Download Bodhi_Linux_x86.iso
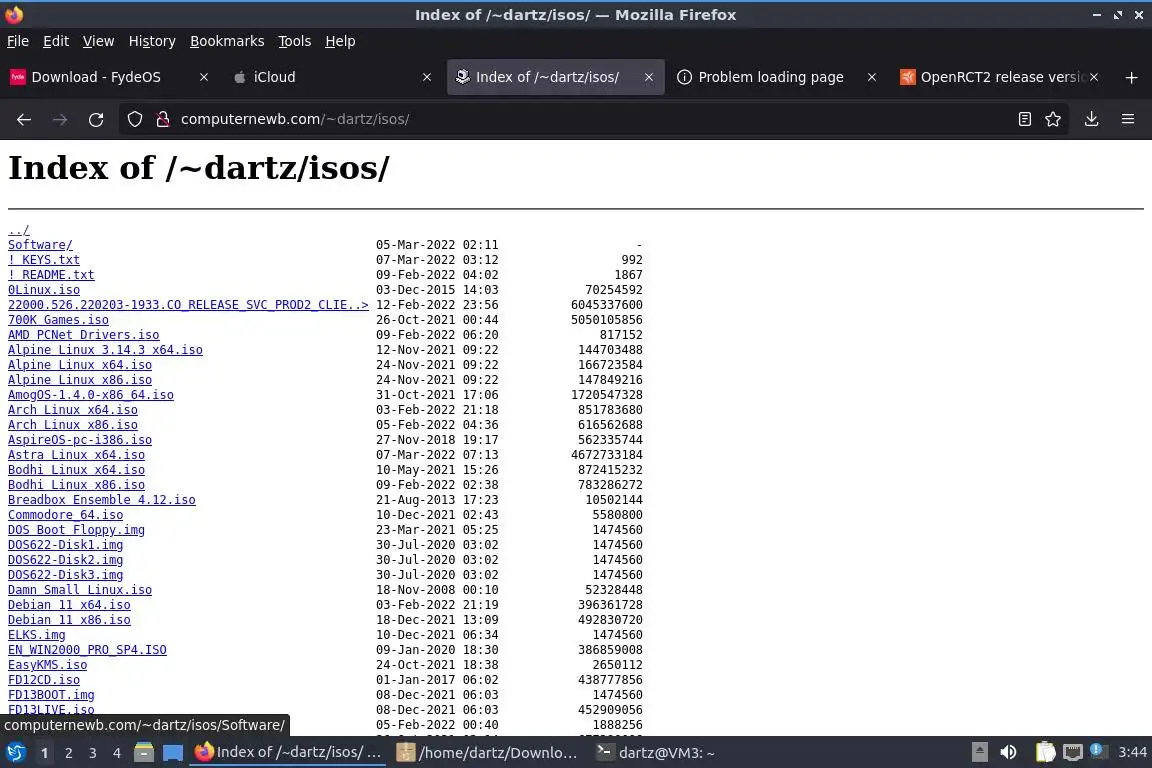Image resolution: width=1152 pixels, height=768 pixels. click(x=76, y=485)
